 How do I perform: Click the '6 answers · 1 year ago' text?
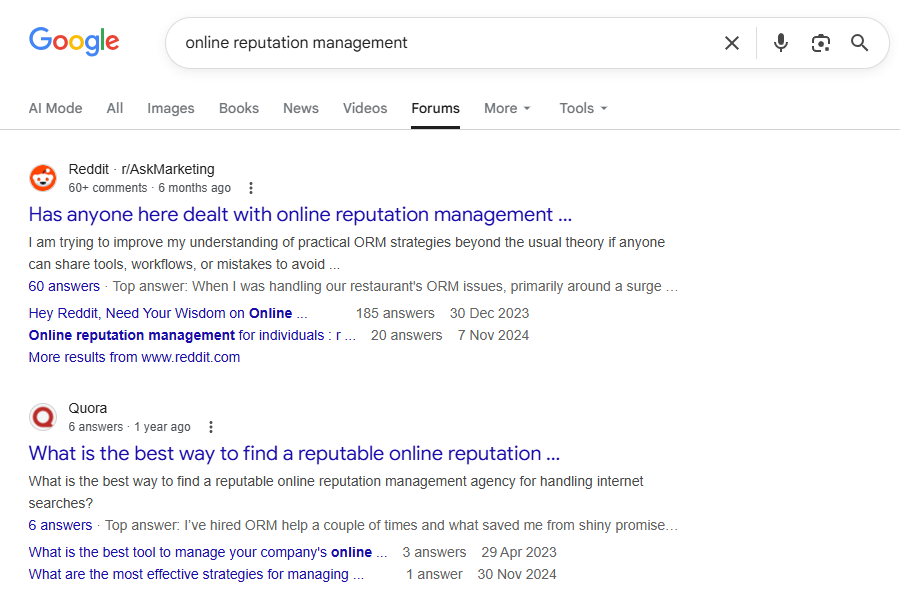(x=129, y=426)
